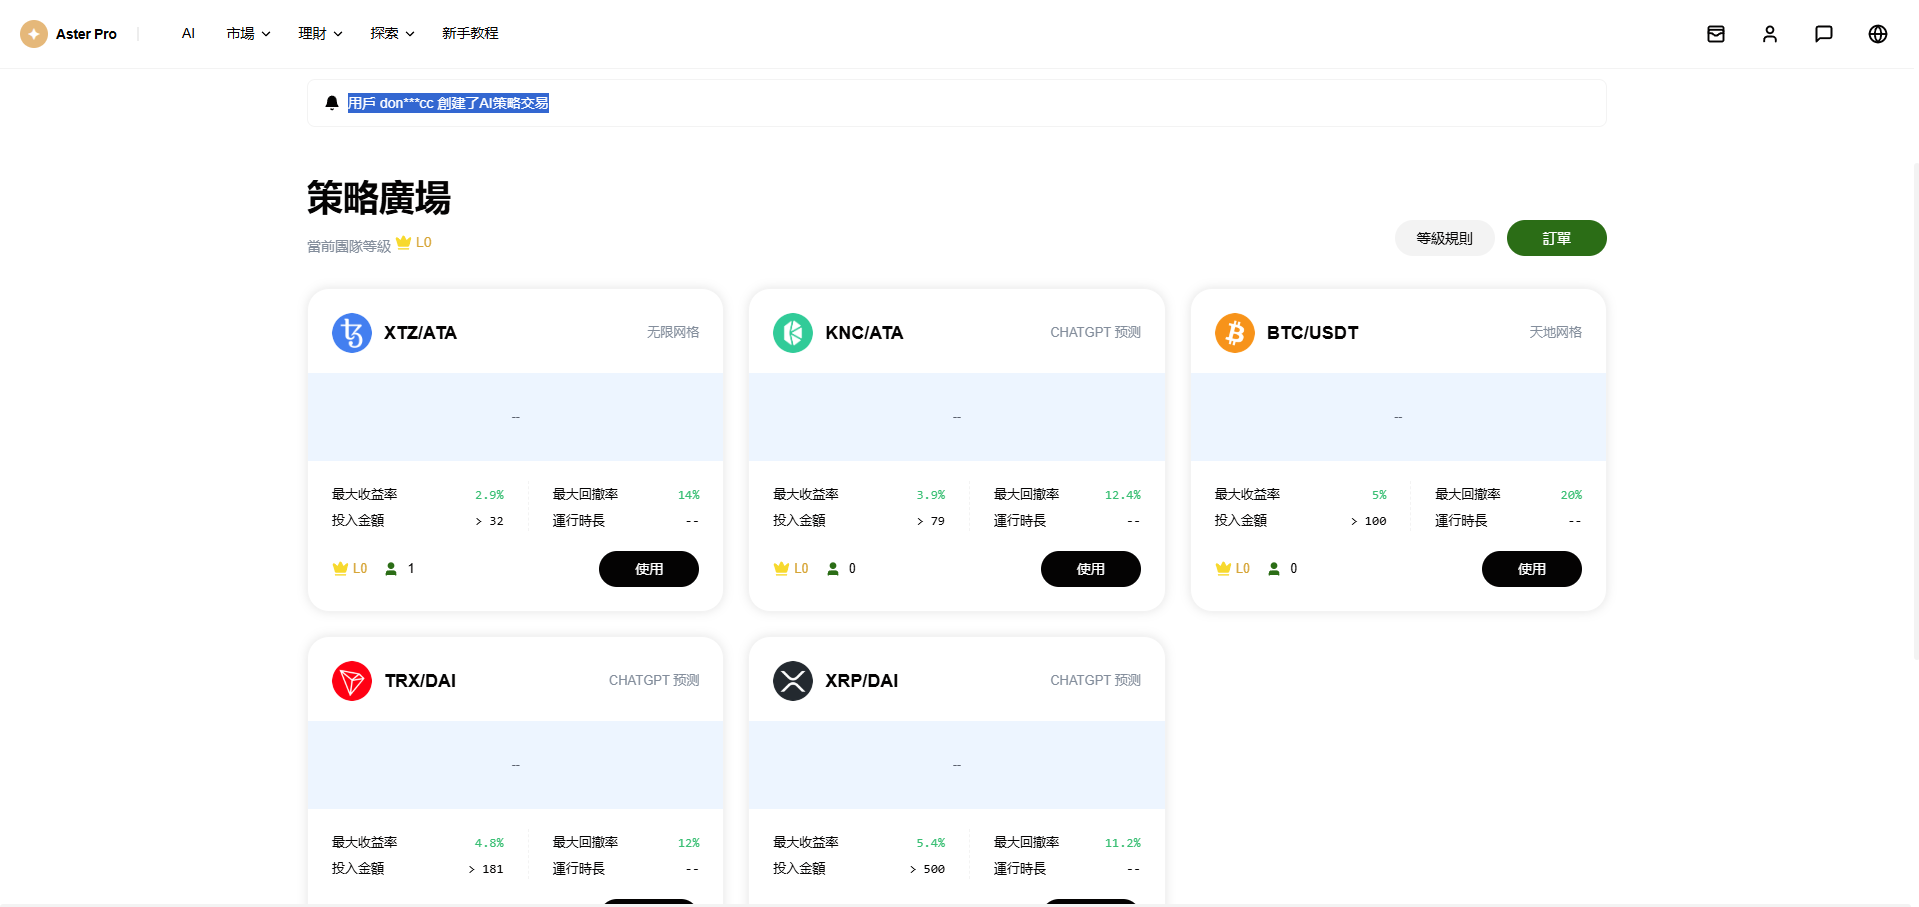Click the 策略廣場 page heading

pos(379,198)
